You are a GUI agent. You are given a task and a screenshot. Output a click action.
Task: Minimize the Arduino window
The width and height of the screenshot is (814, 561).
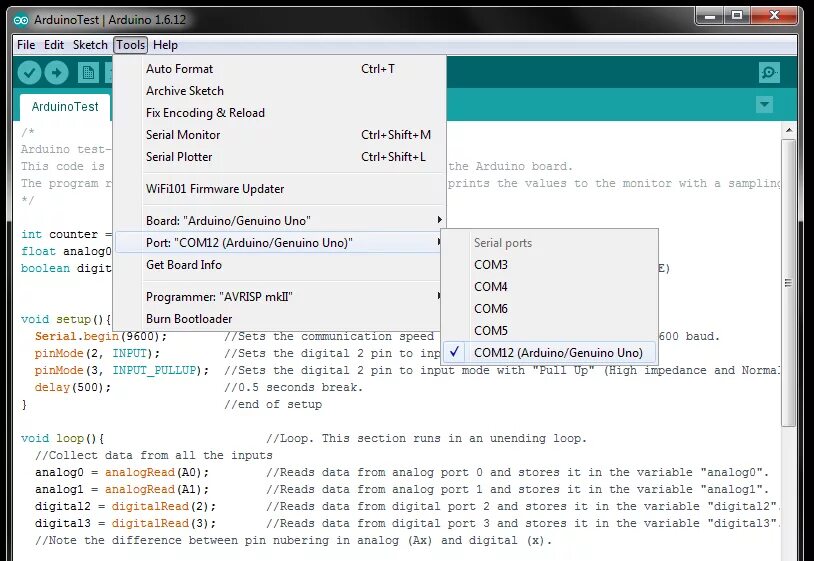tap(710, 16)
